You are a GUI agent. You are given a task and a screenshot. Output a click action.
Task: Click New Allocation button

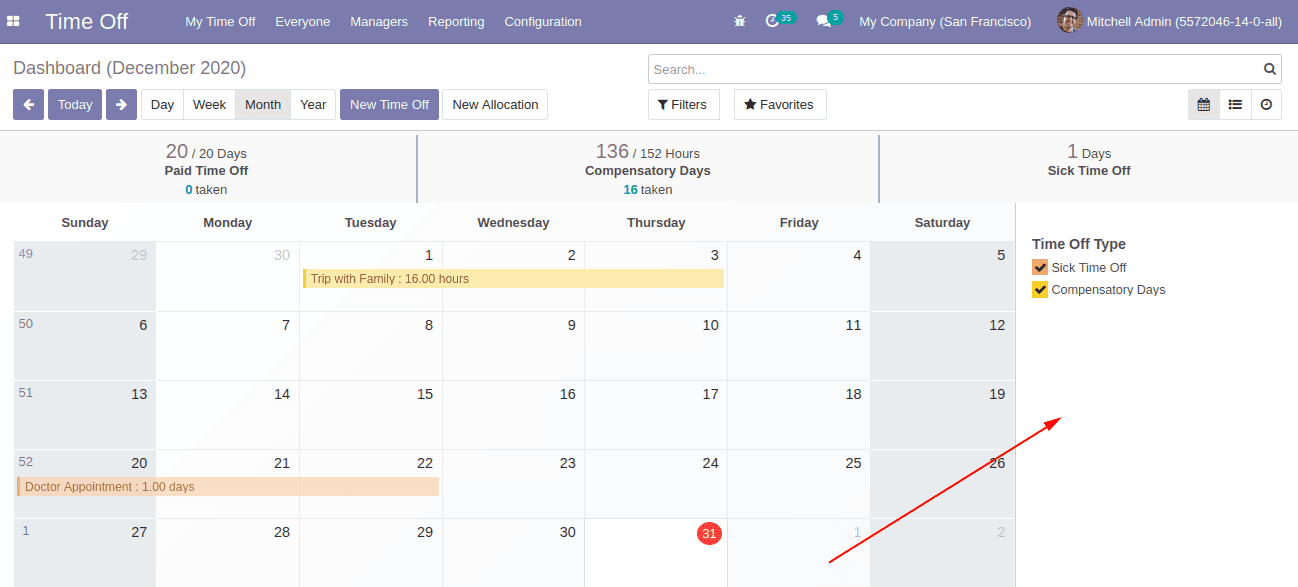[x=495, y=104]
